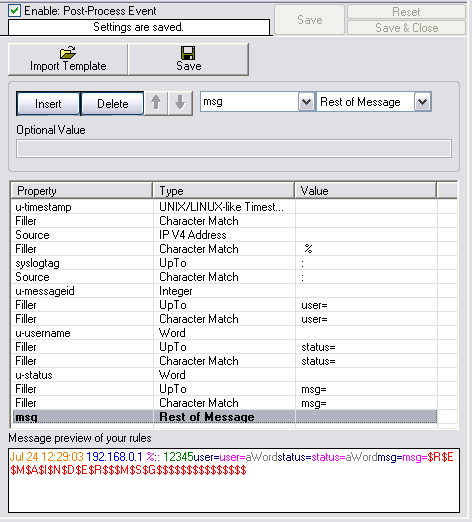Sort by the Property column header
This screenshot has width=472, height=522.
[82, 191]
